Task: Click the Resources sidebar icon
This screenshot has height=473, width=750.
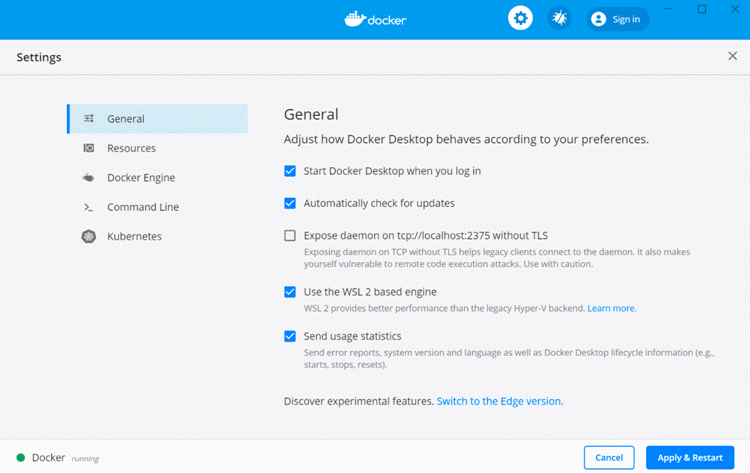Action: pos(89,148)
